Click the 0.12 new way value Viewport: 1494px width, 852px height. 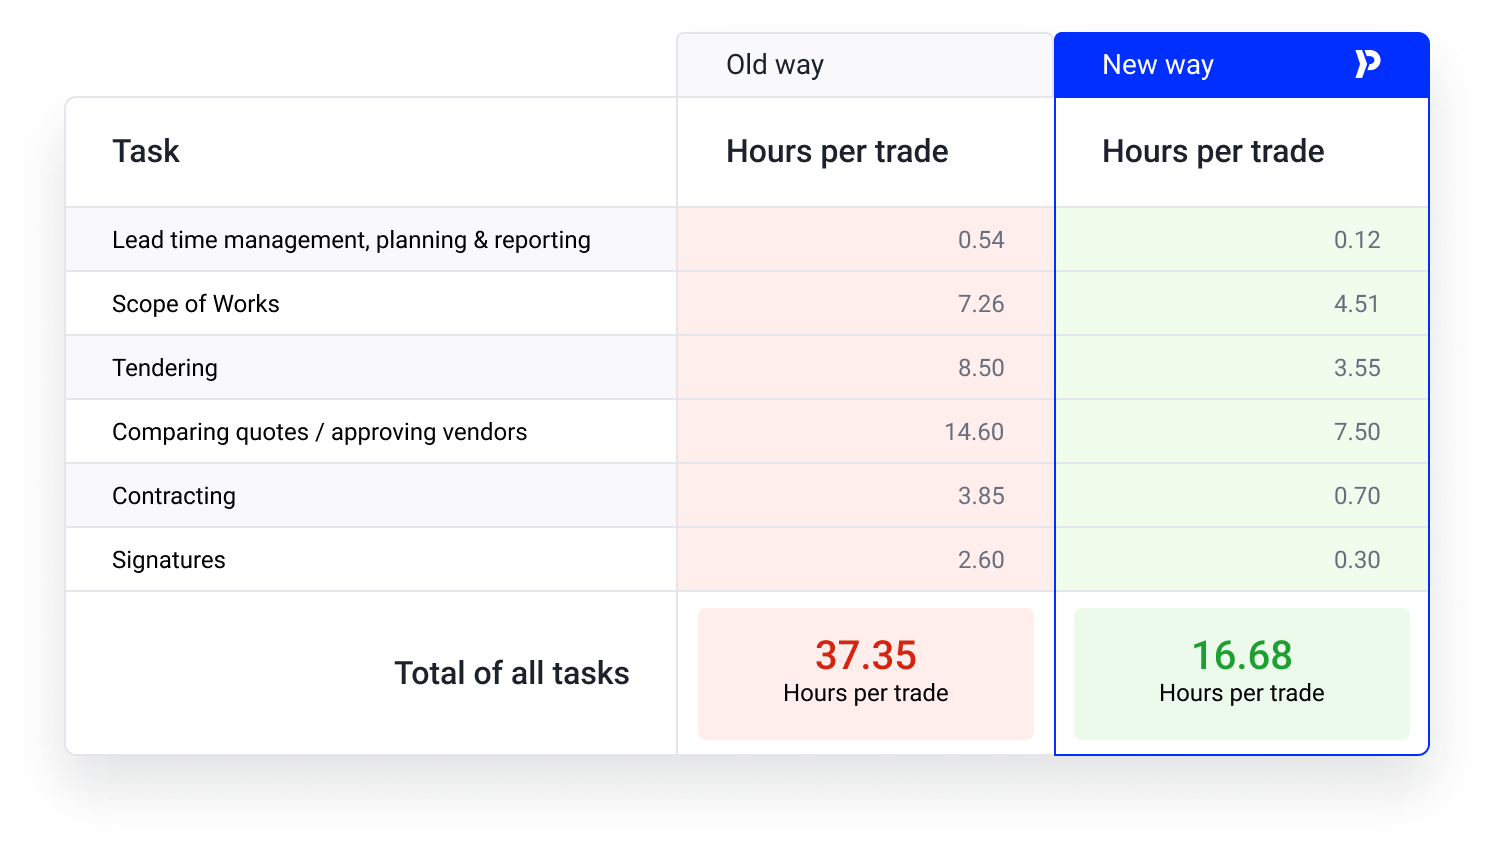[x=1357, y=240]
